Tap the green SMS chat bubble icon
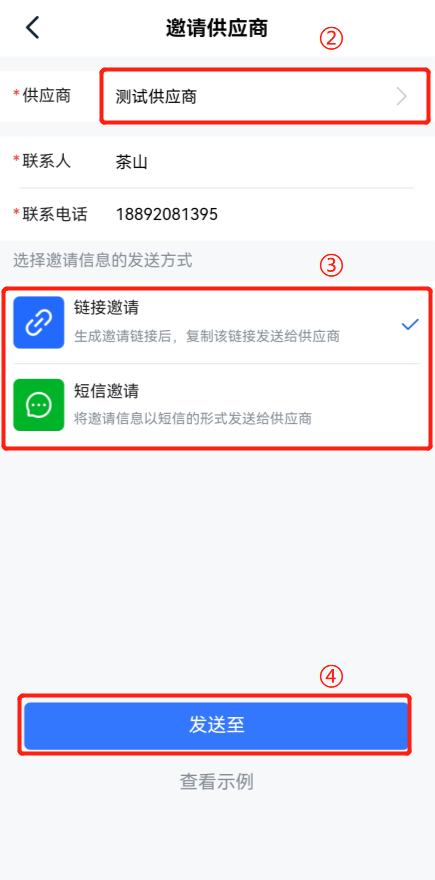 [39, 405]
